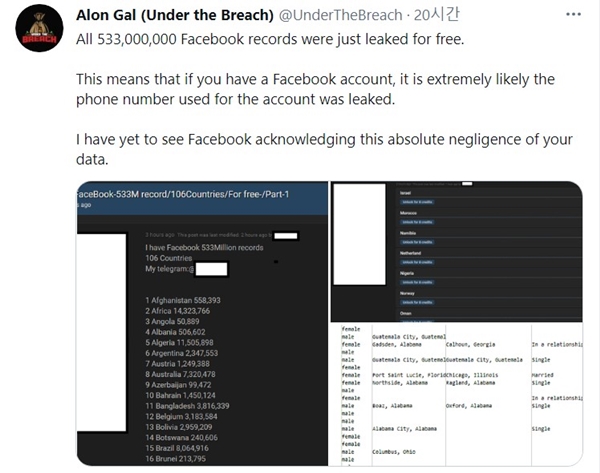This screenshot has width=600, height=473.
Task: Open the @UnderTheBreach handle link
Action: point(340,15)
